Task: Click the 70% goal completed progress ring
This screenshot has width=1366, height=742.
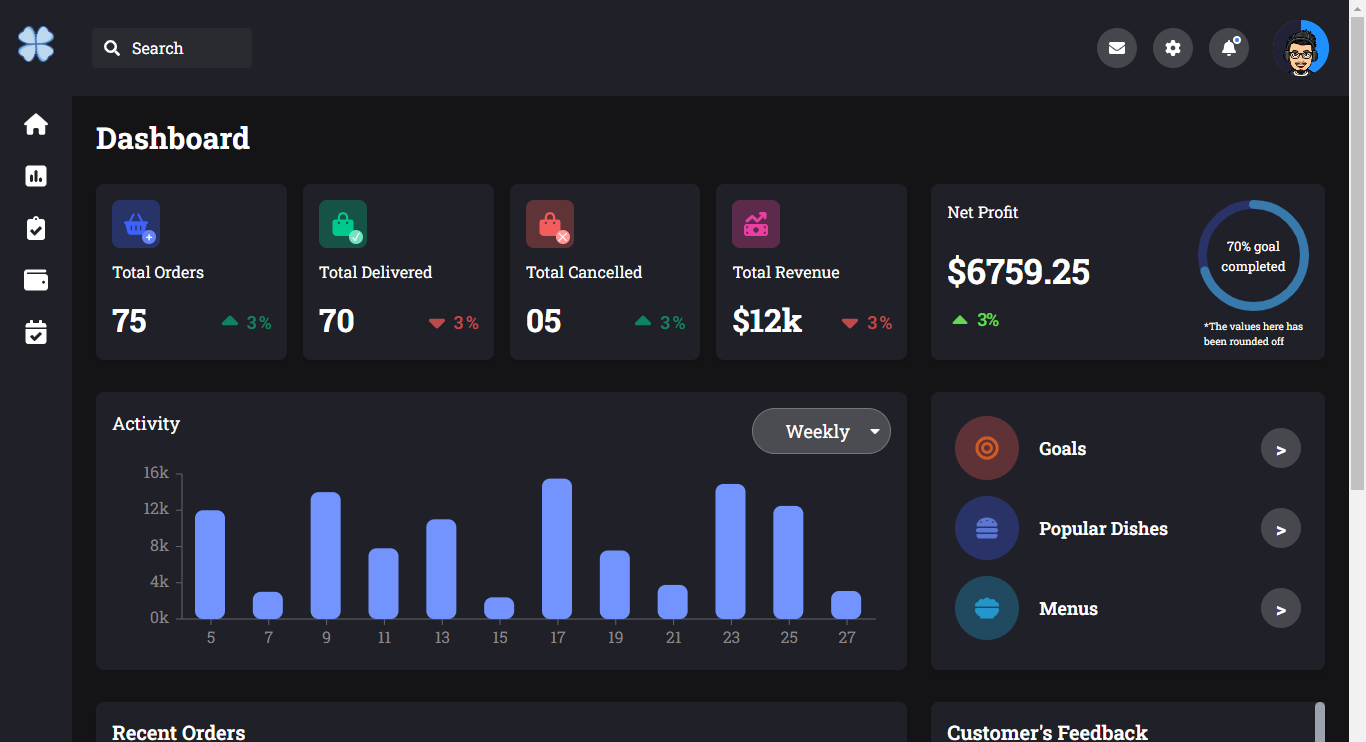Action: 1252,255
